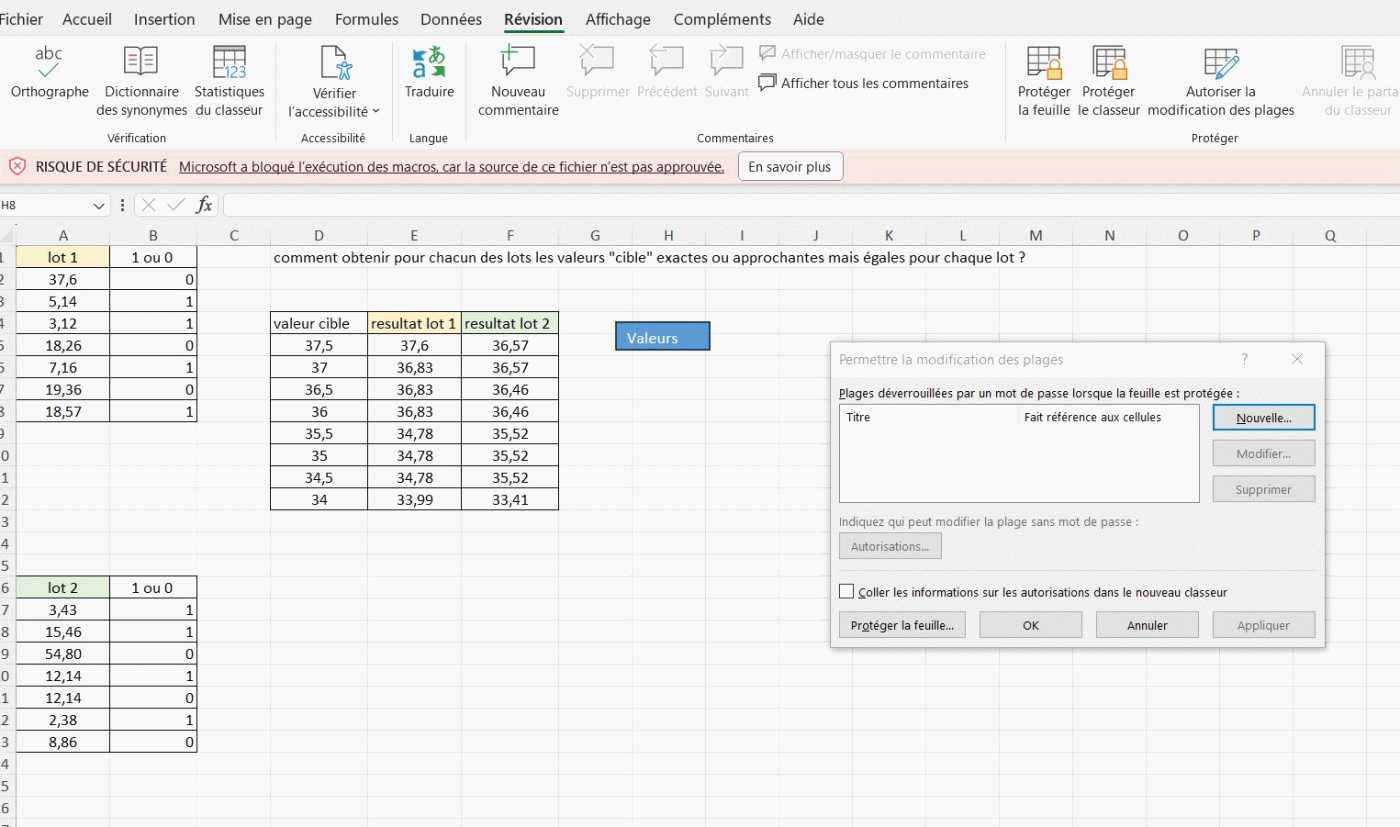Click Autoriser la modification des plages
Image resolution: width=1400 pixels, height=827 pixels.
click(x=1221, y=62)
